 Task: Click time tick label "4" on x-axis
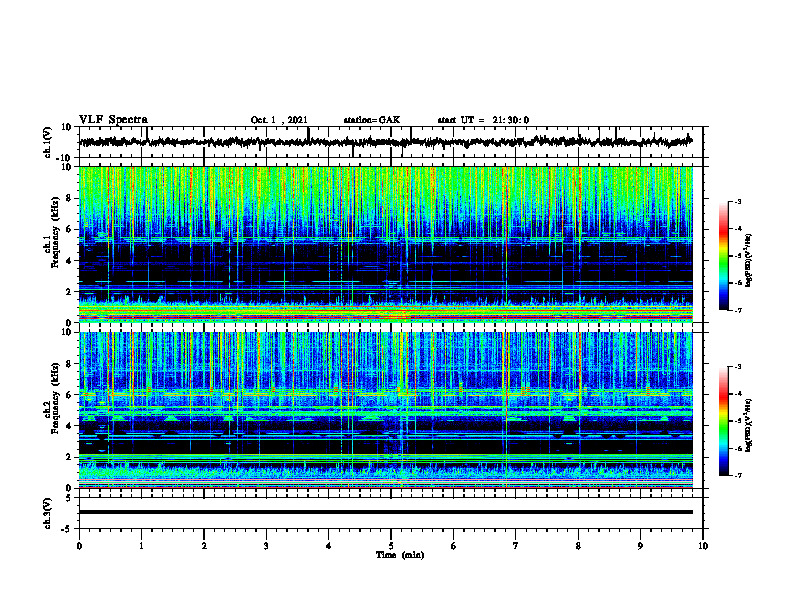(x=329, y=546)
